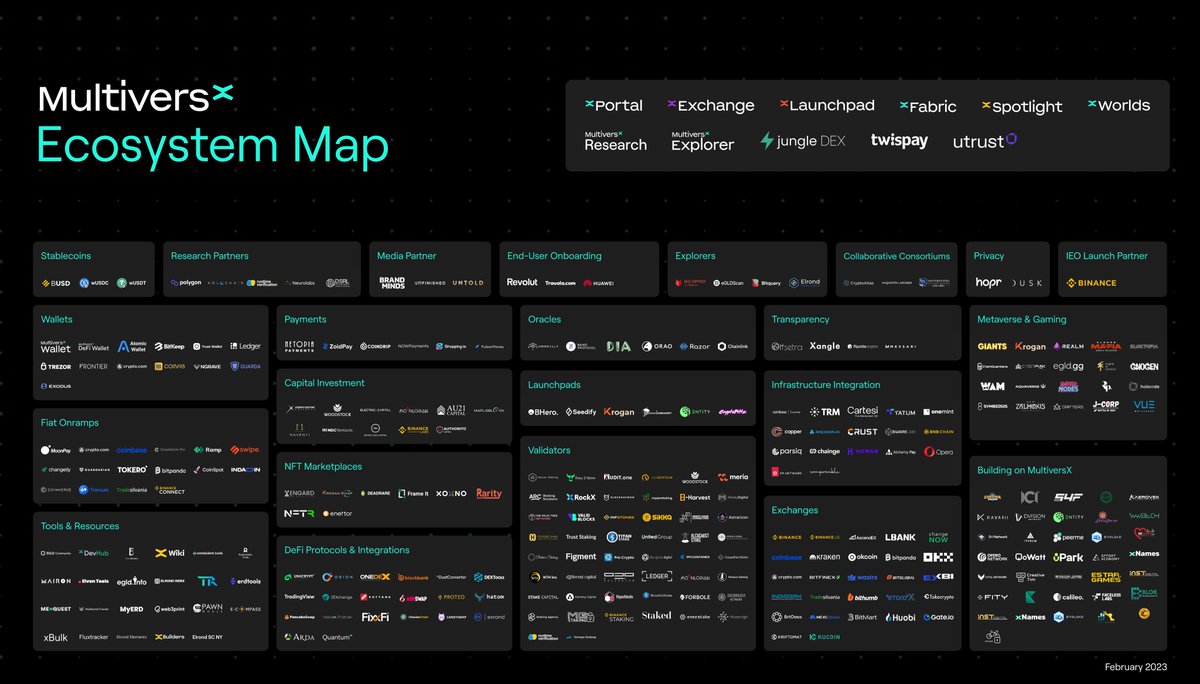Click the Trezor logo in Wallets

(x=56, y=367)
